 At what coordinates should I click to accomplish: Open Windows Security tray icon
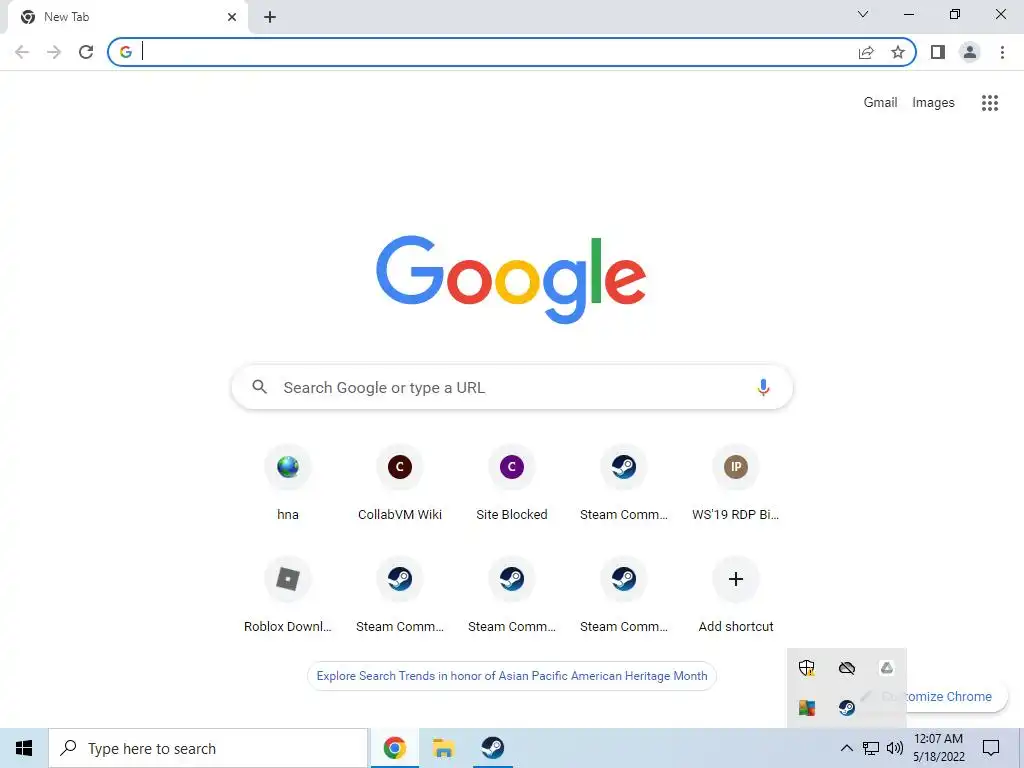coord(807,667)
